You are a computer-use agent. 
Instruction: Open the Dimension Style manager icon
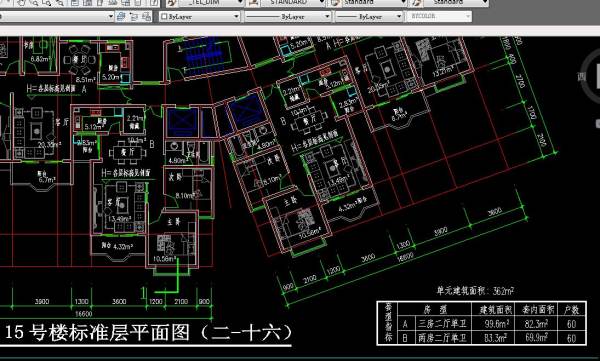tap(172, 3)
